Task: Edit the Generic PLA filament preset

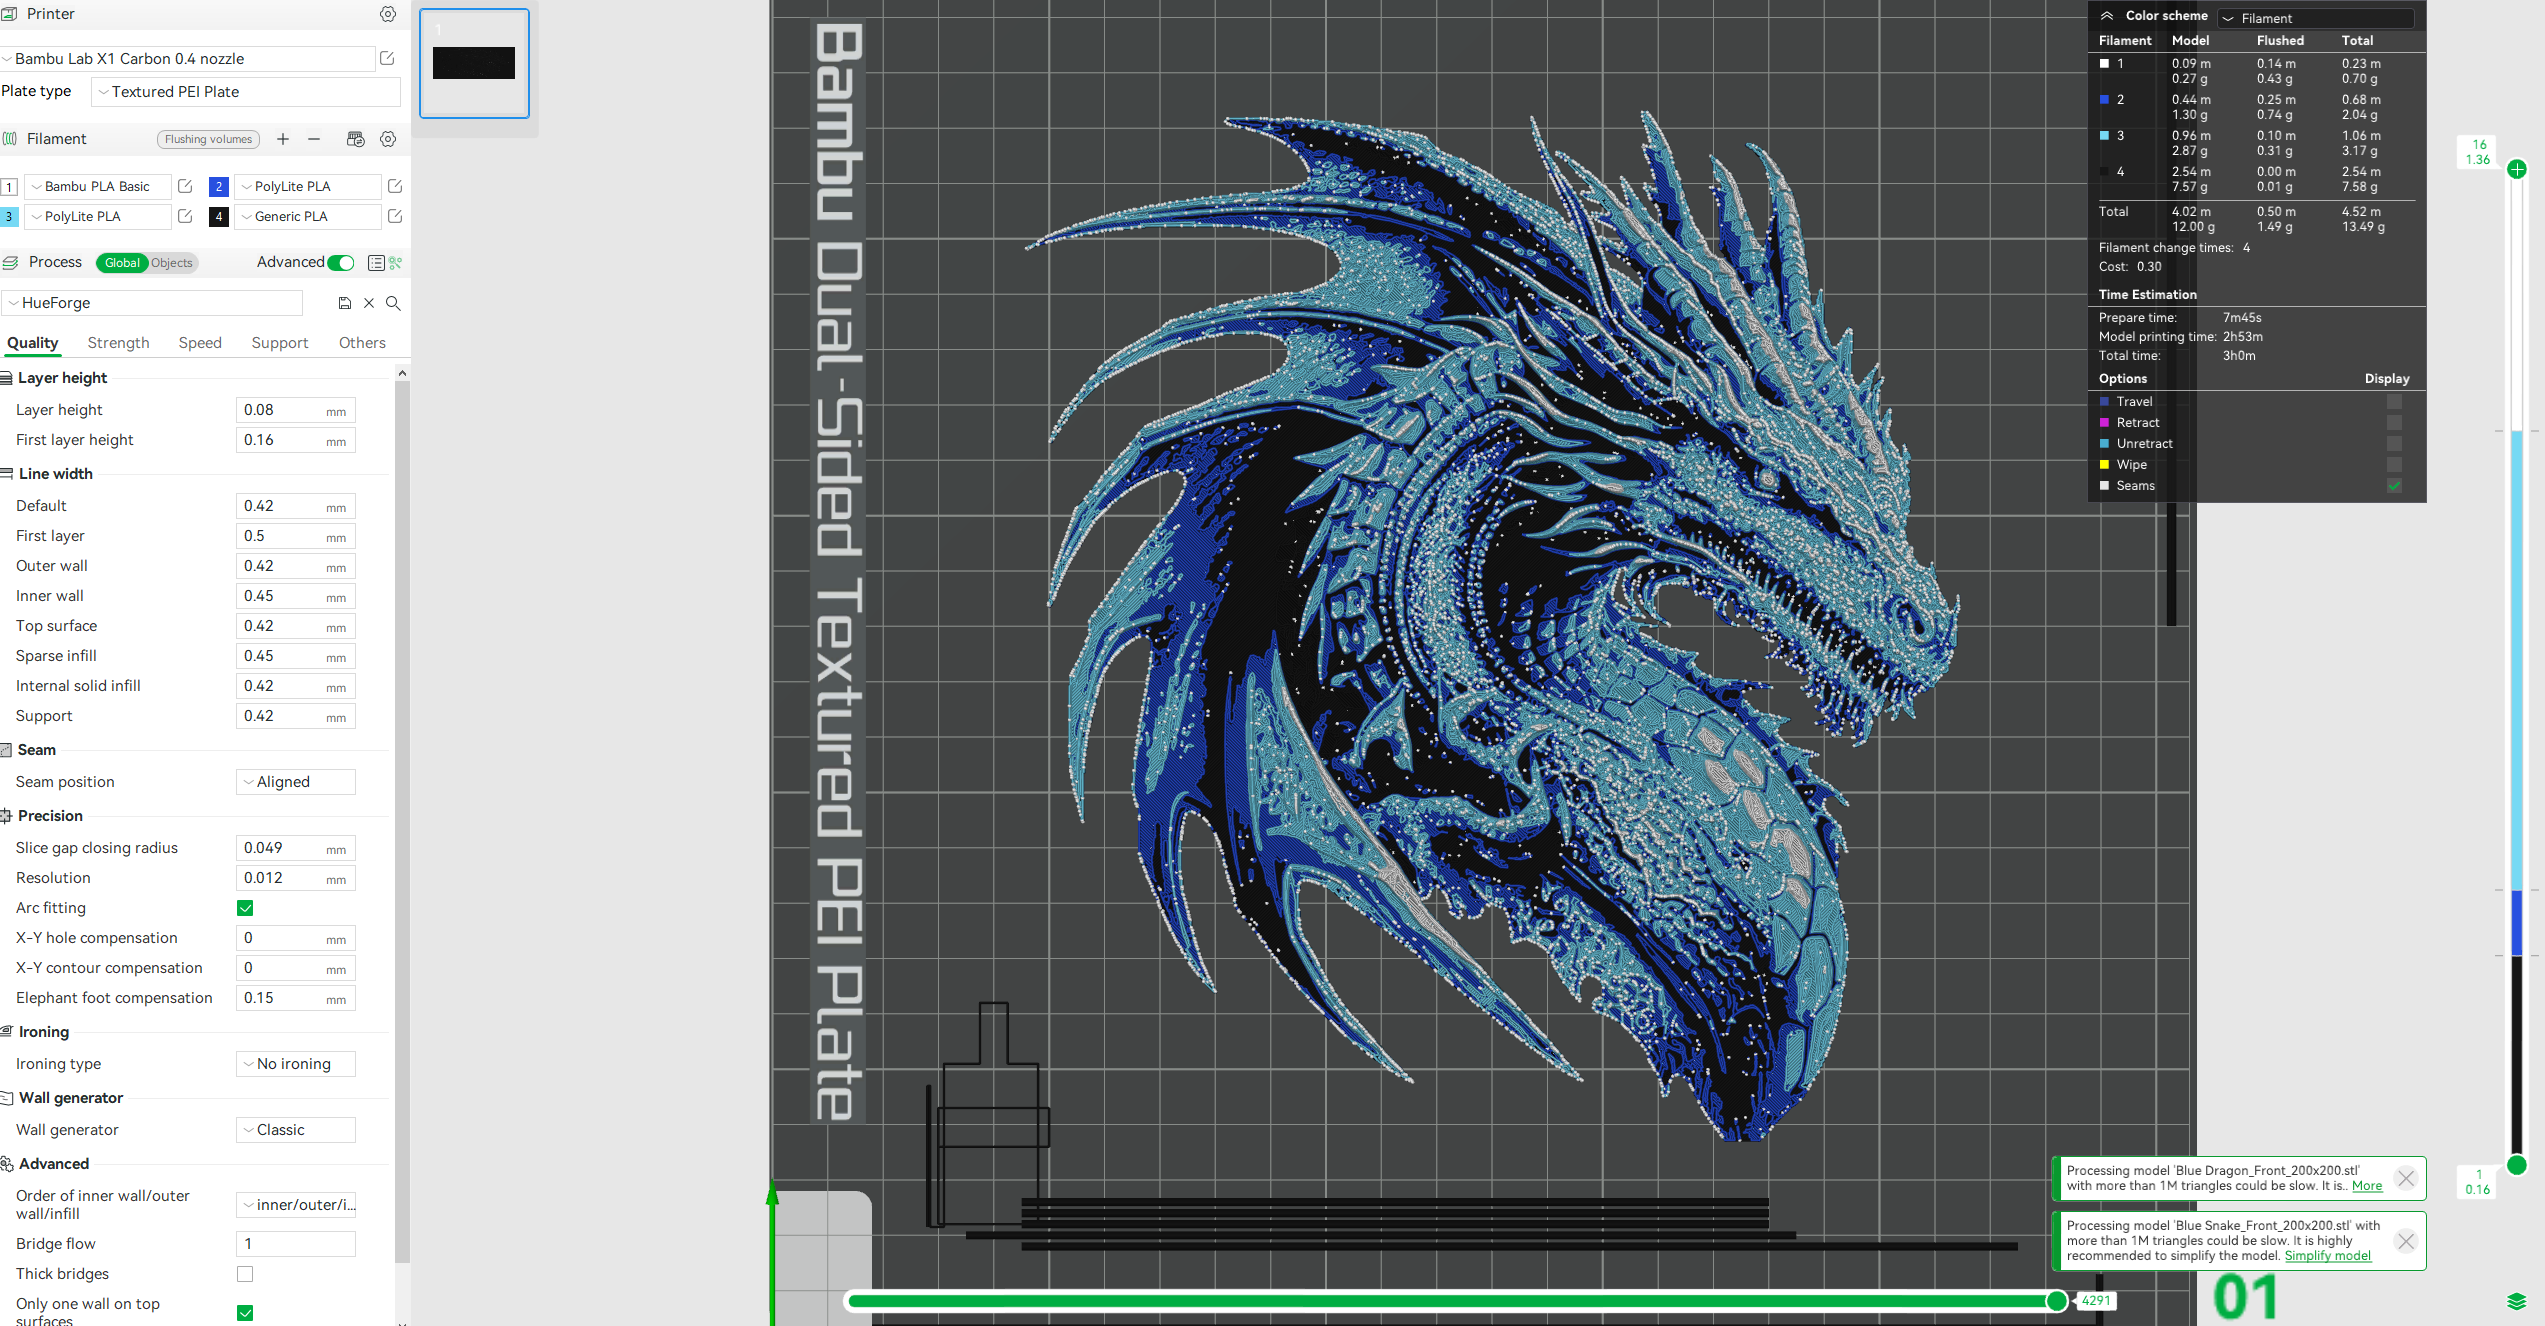Action: 394,216
